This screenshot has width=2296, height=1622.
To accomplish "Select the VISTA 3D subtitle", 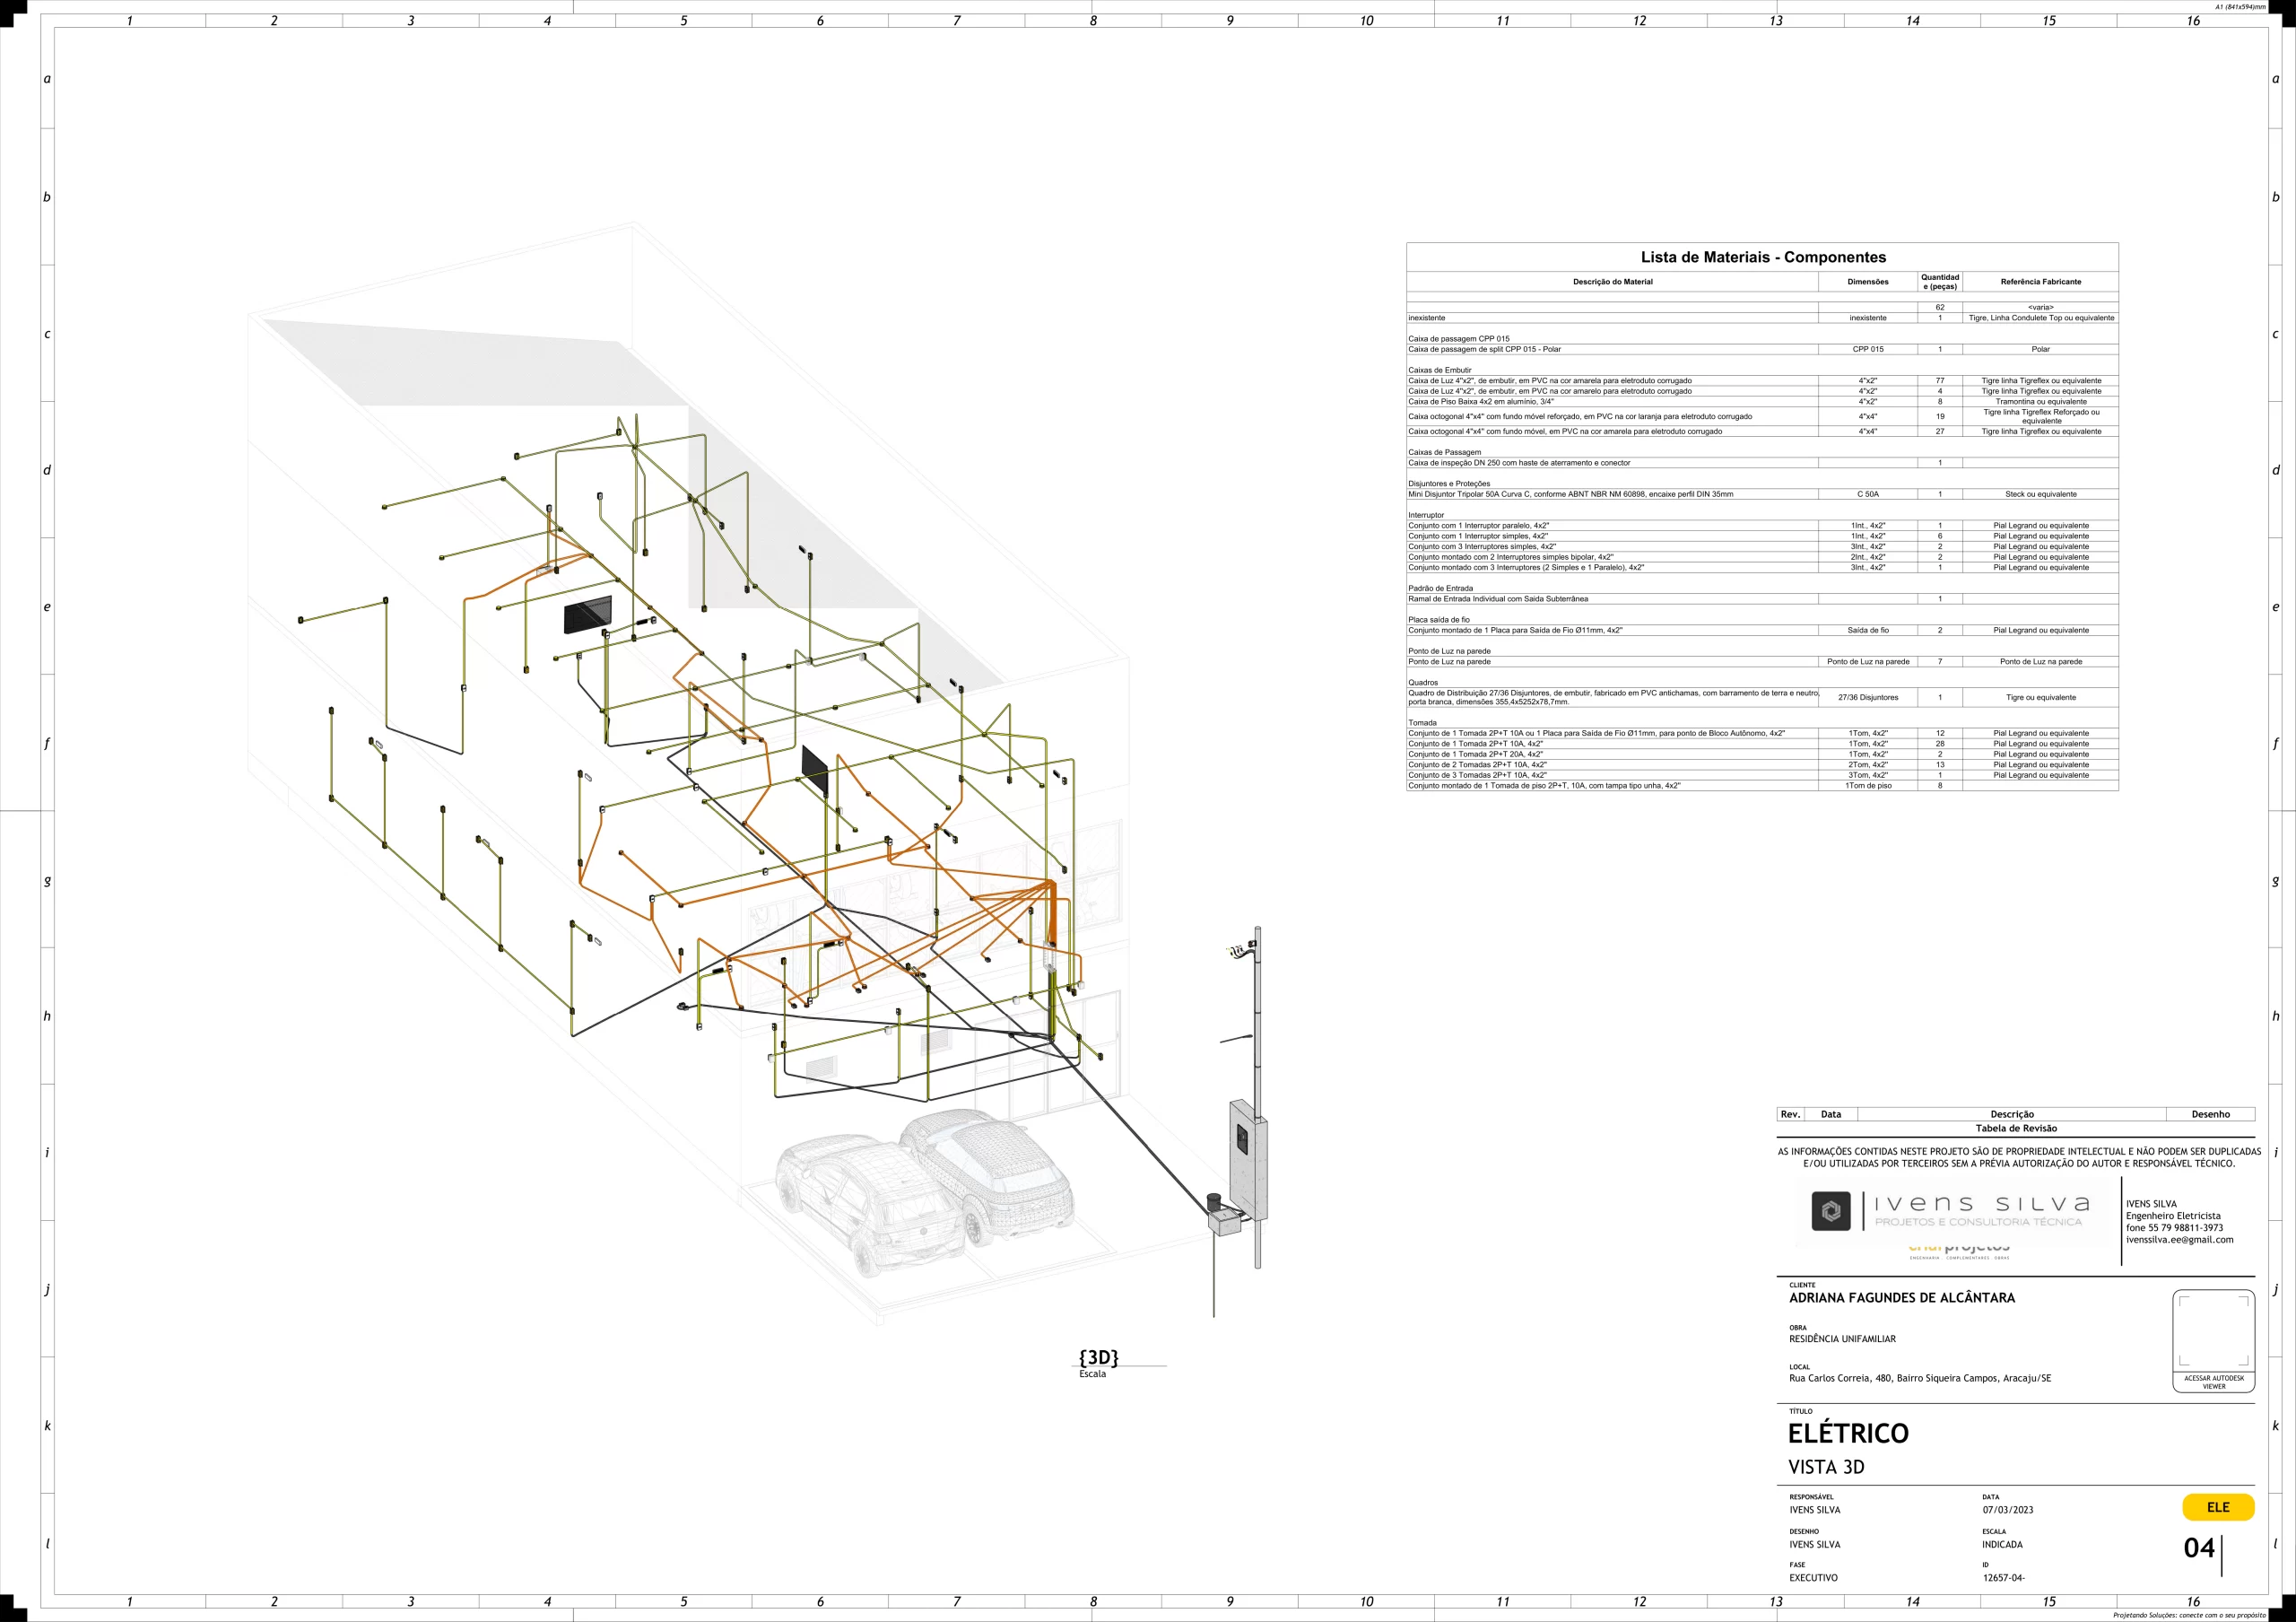I will click(x=1826, y=1467).
